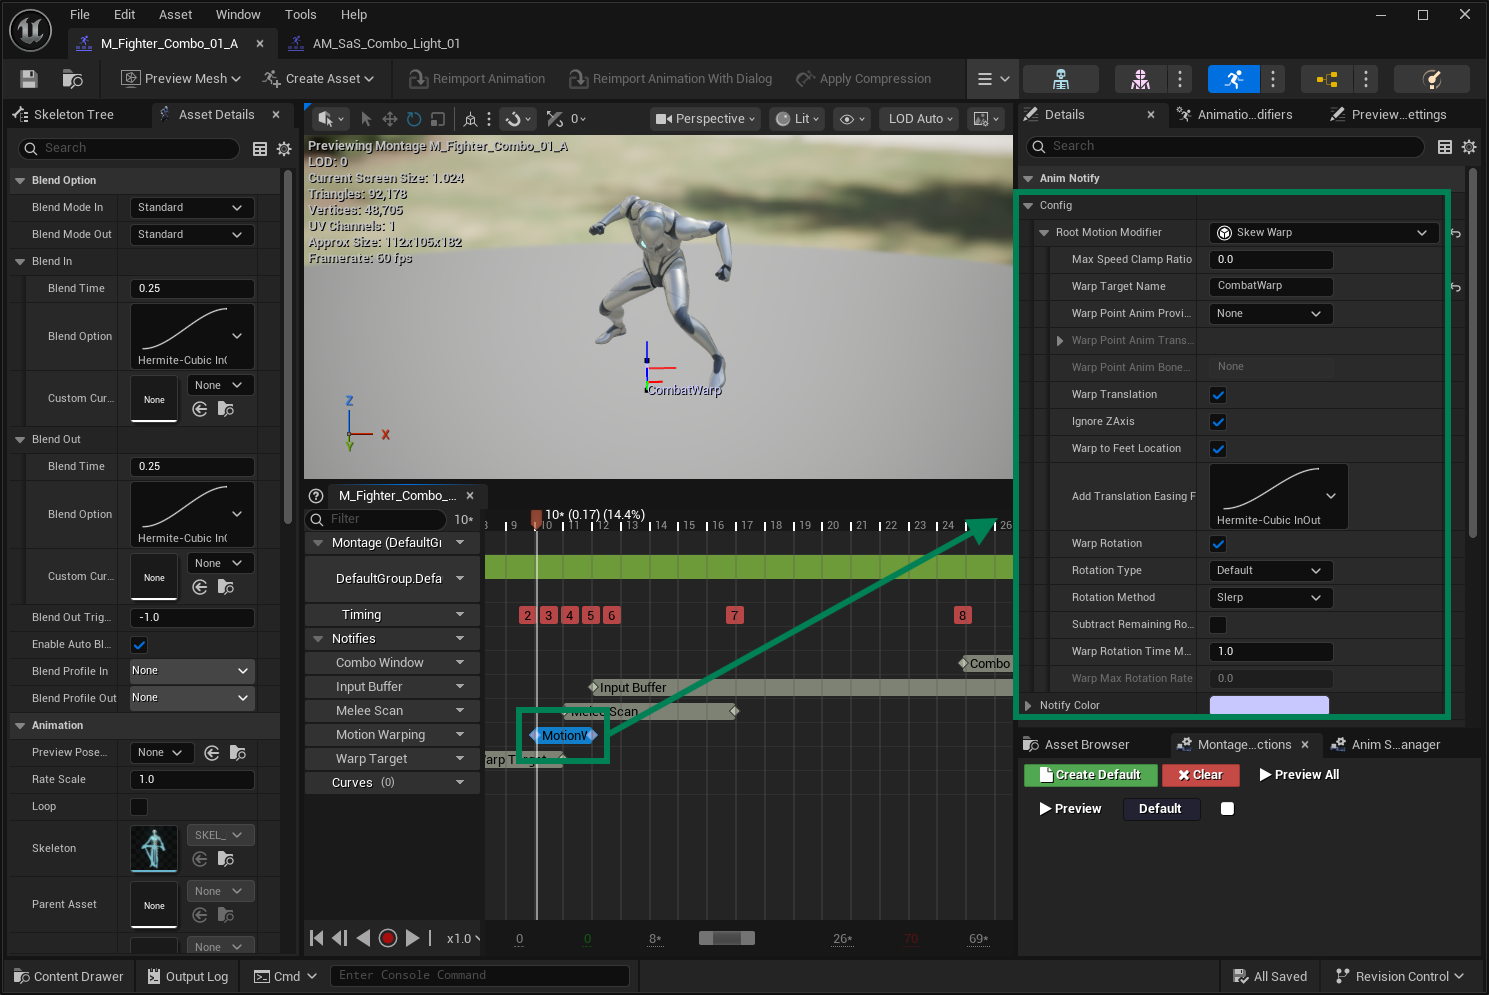Click Browse to asset in Content Browser icon
Image resolution: width=1489 pixels, height=995 pixels.
click(72, 79)
